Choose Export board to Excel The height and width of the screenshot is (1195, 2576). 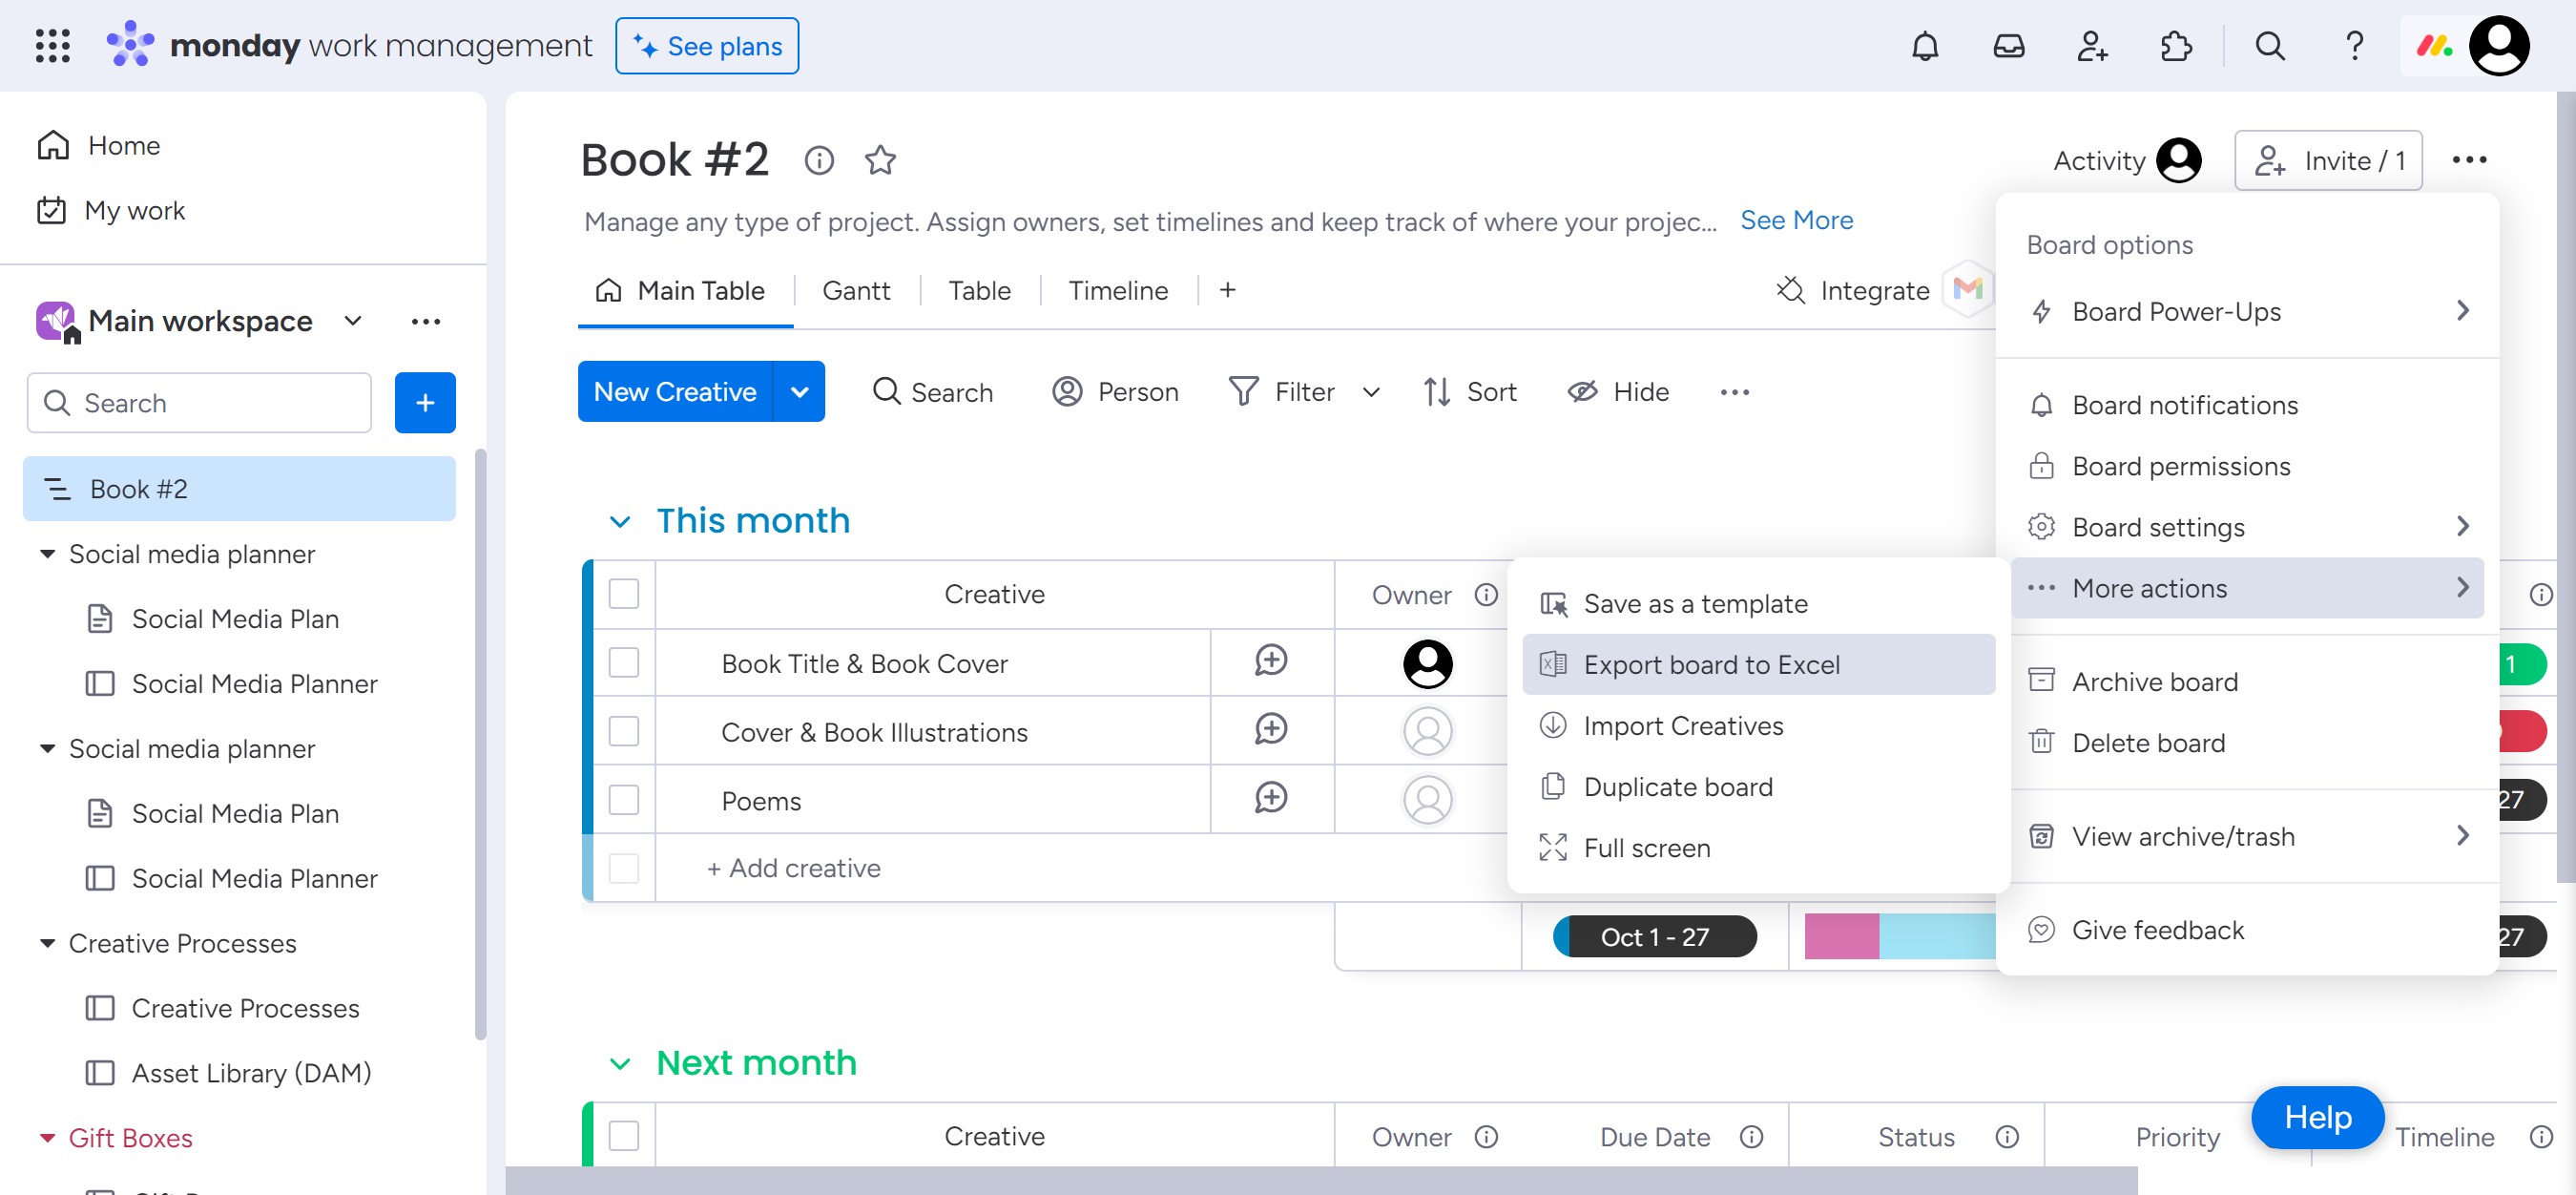[1711, 665]
